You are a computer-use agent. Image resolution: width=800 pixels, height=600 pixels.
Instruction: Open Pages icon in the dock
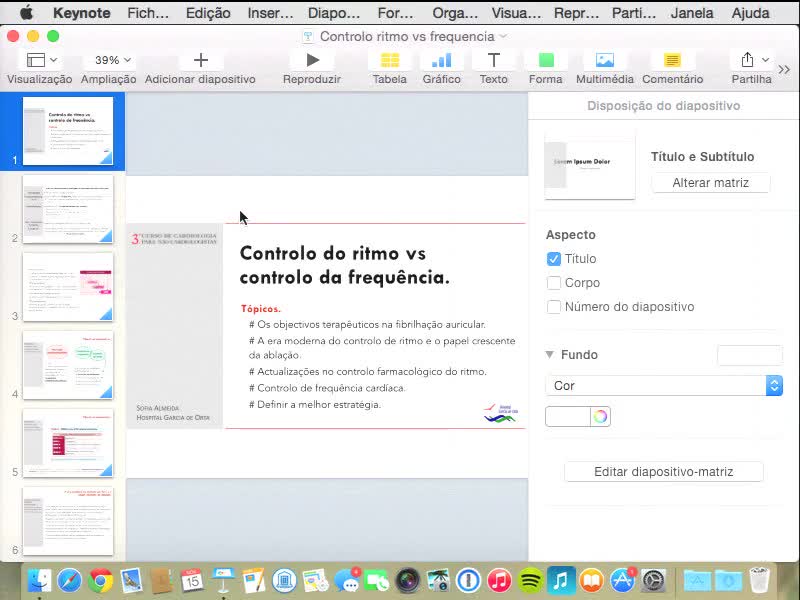point(254,580)
